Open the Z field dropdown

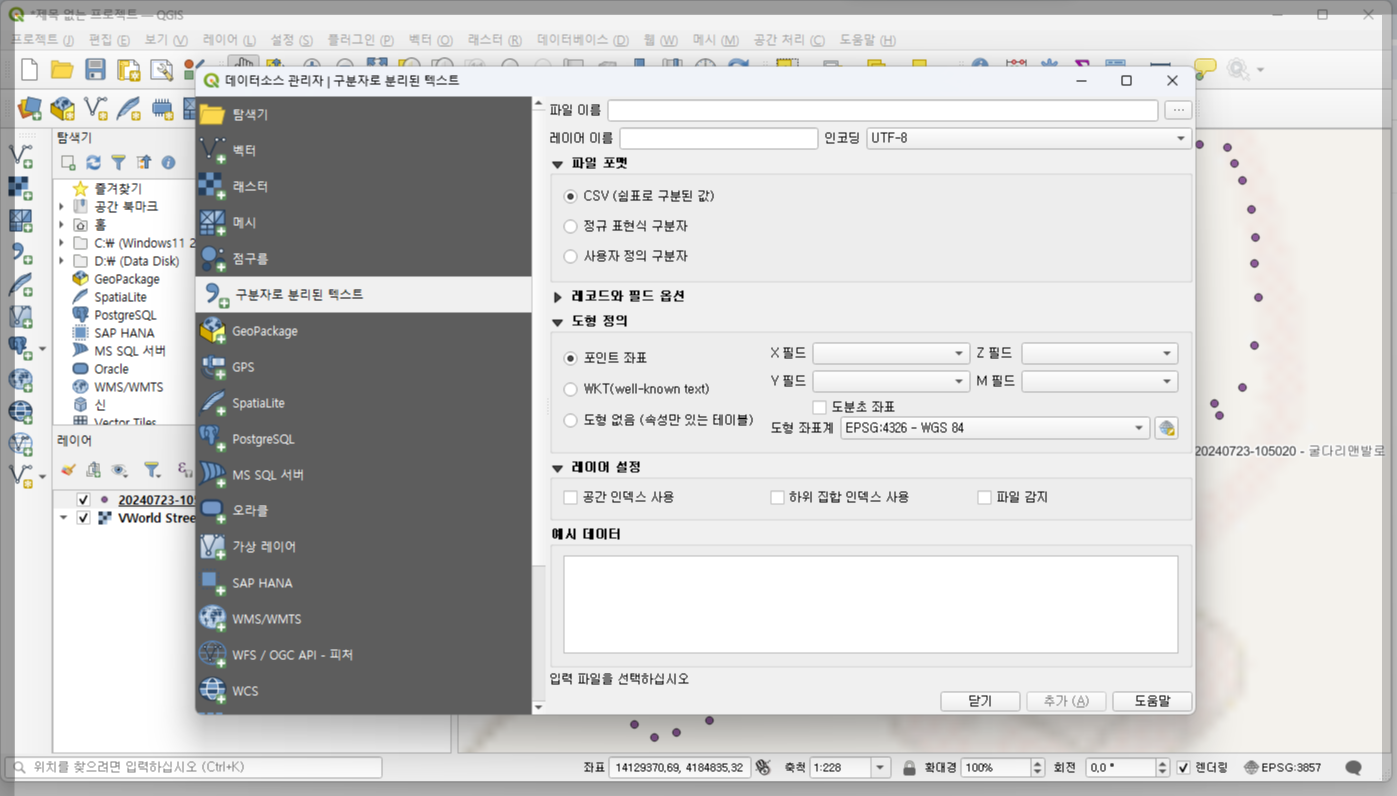pos(1099,353)
